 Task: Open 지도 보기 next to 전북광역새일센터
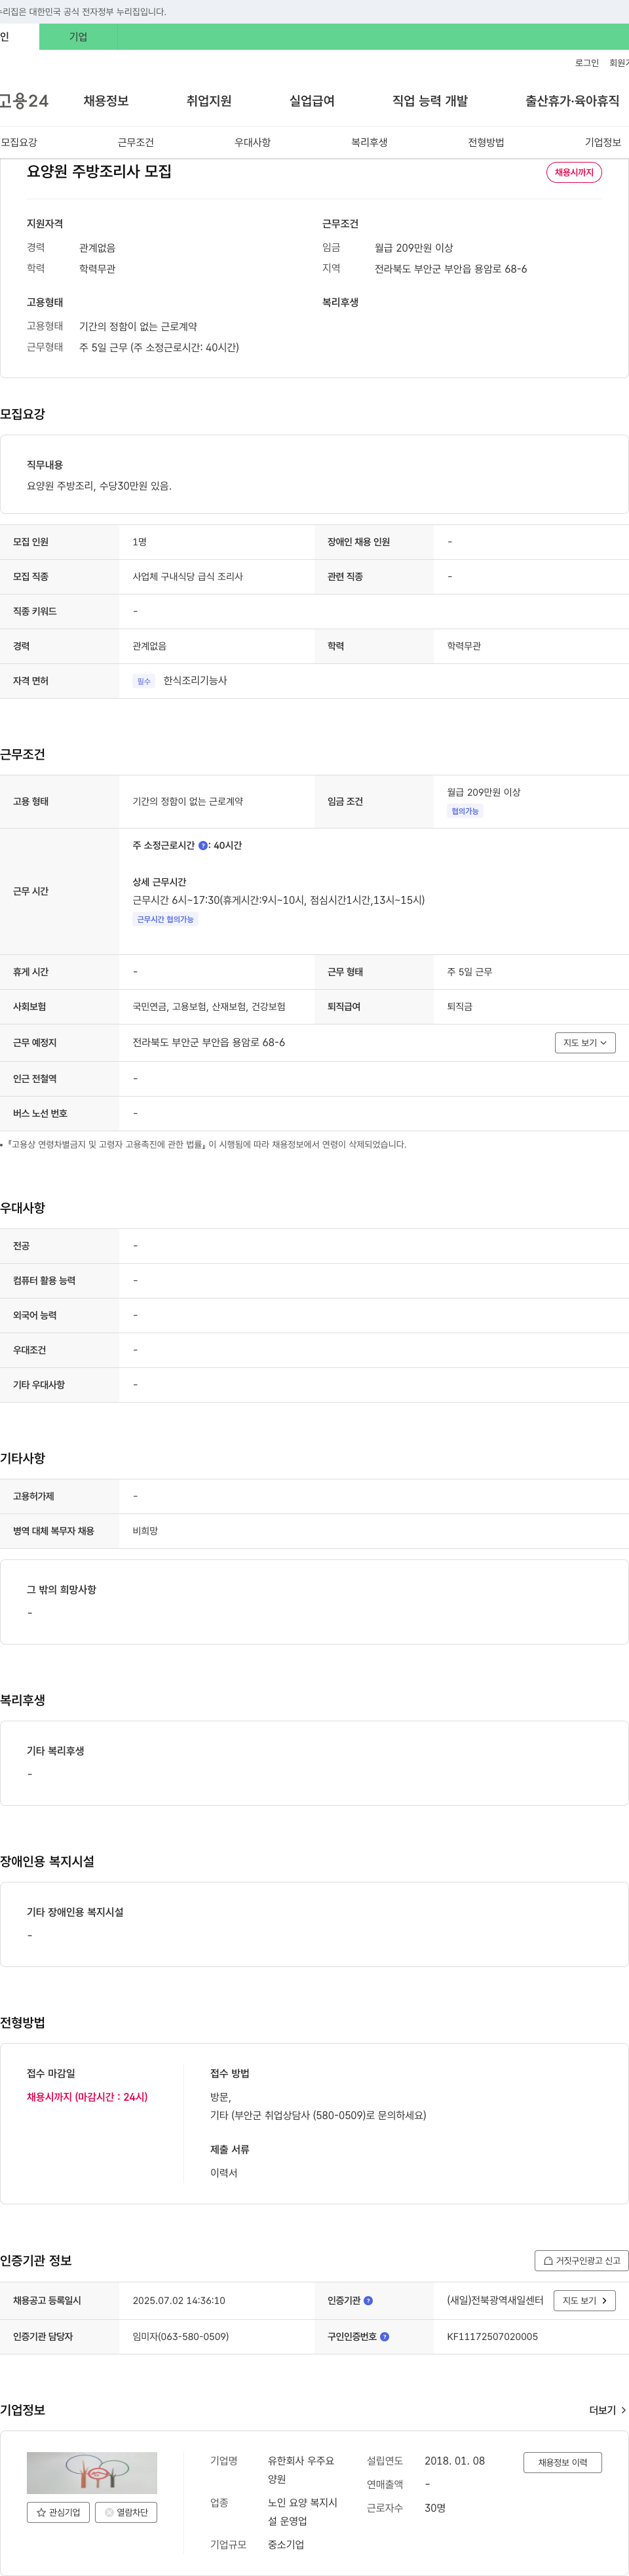584,2301
